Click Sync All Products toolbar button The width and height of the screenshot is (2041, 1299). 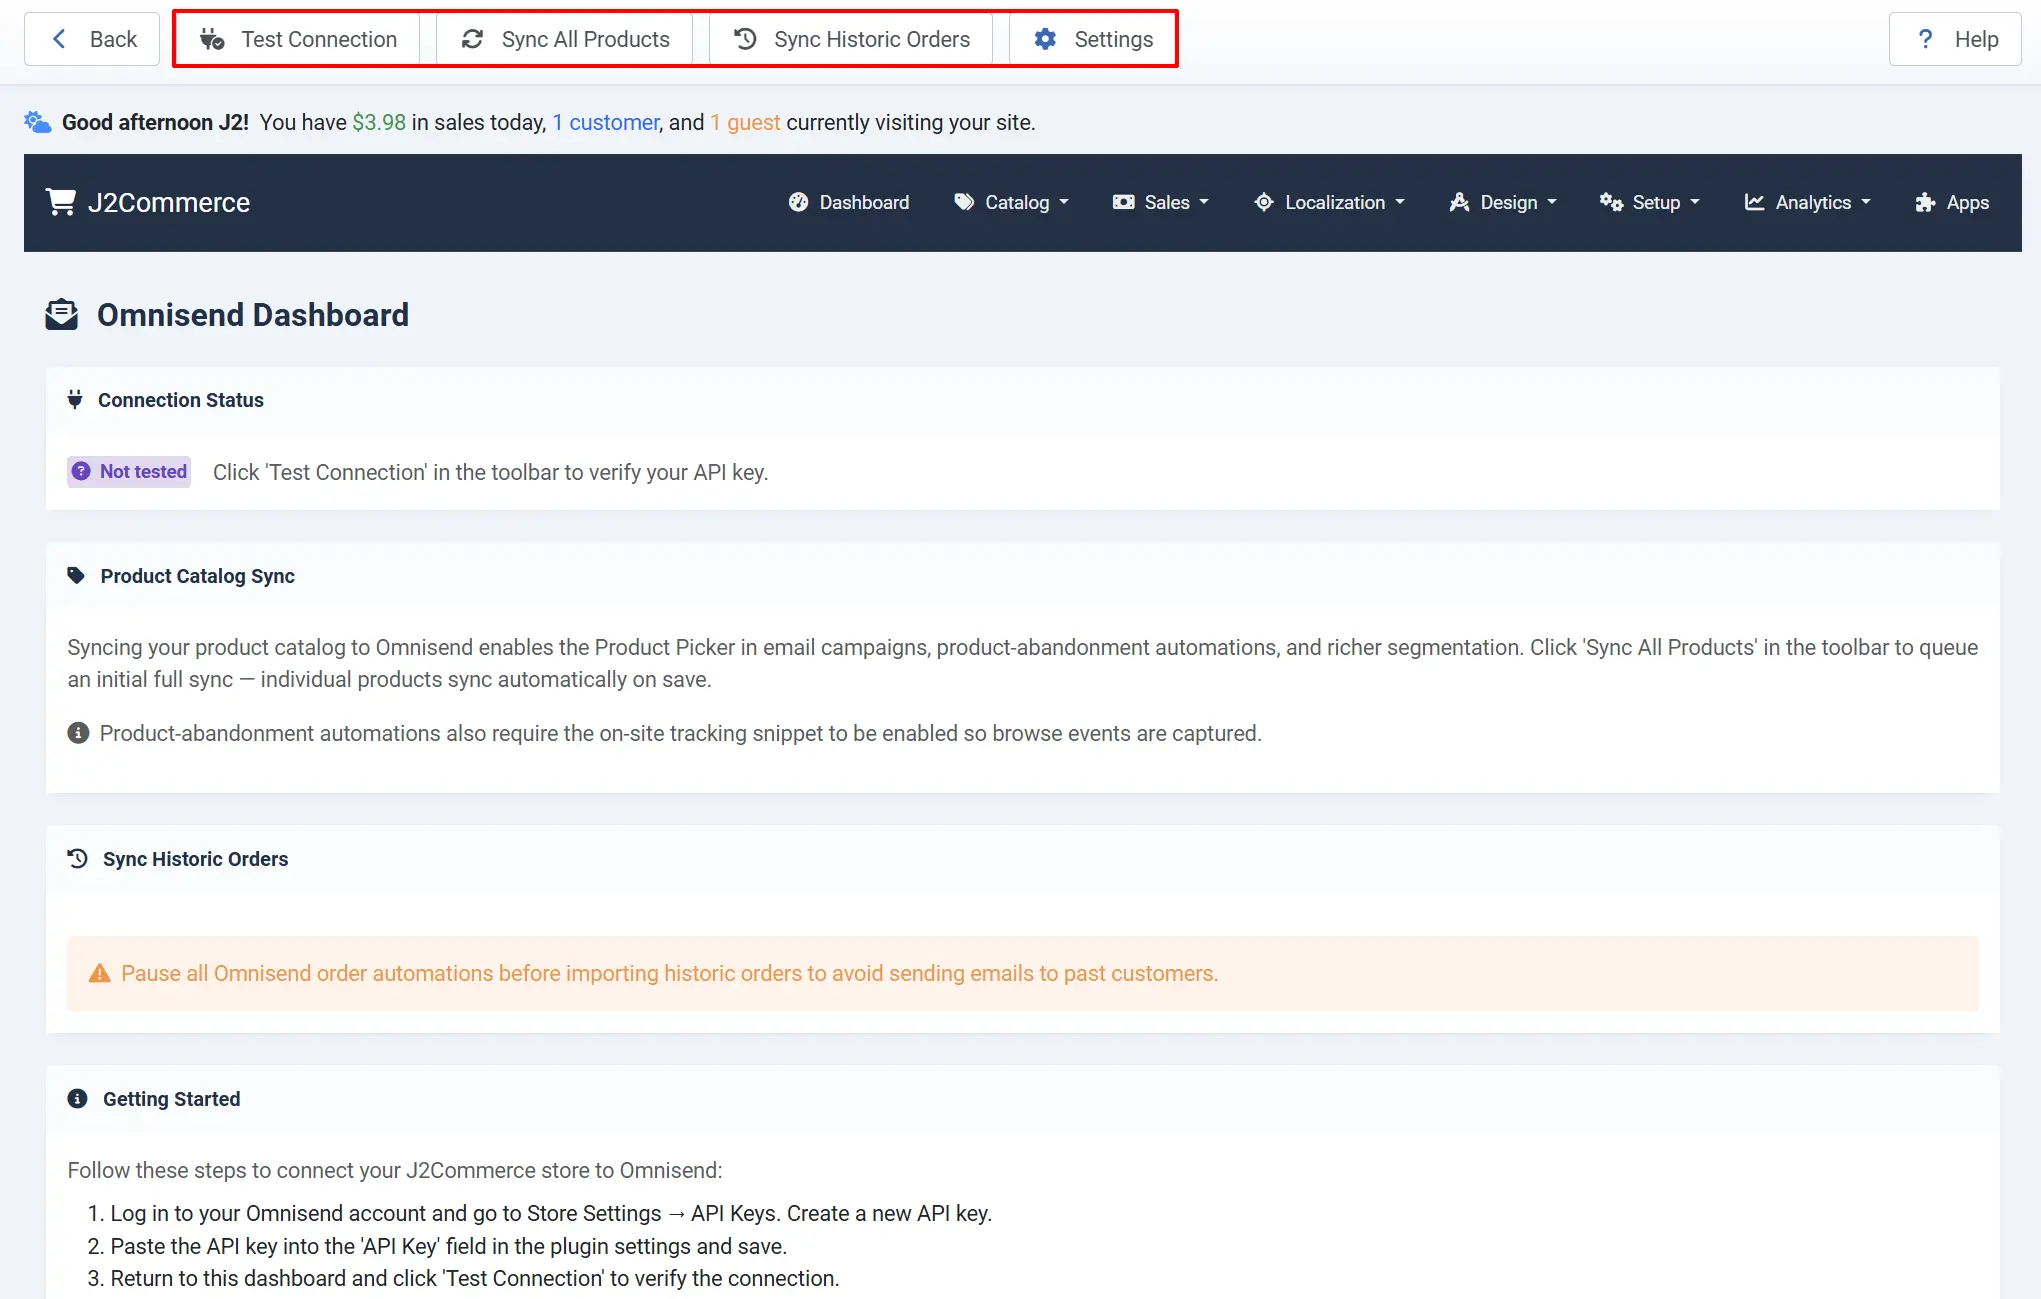tap(565, 39)
